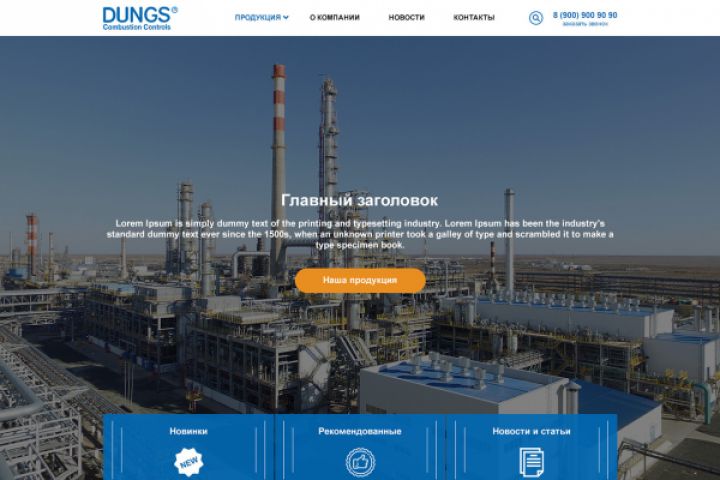
Task: Click the DUNGS Combustion Controls logo
Action: pos(140,18)
